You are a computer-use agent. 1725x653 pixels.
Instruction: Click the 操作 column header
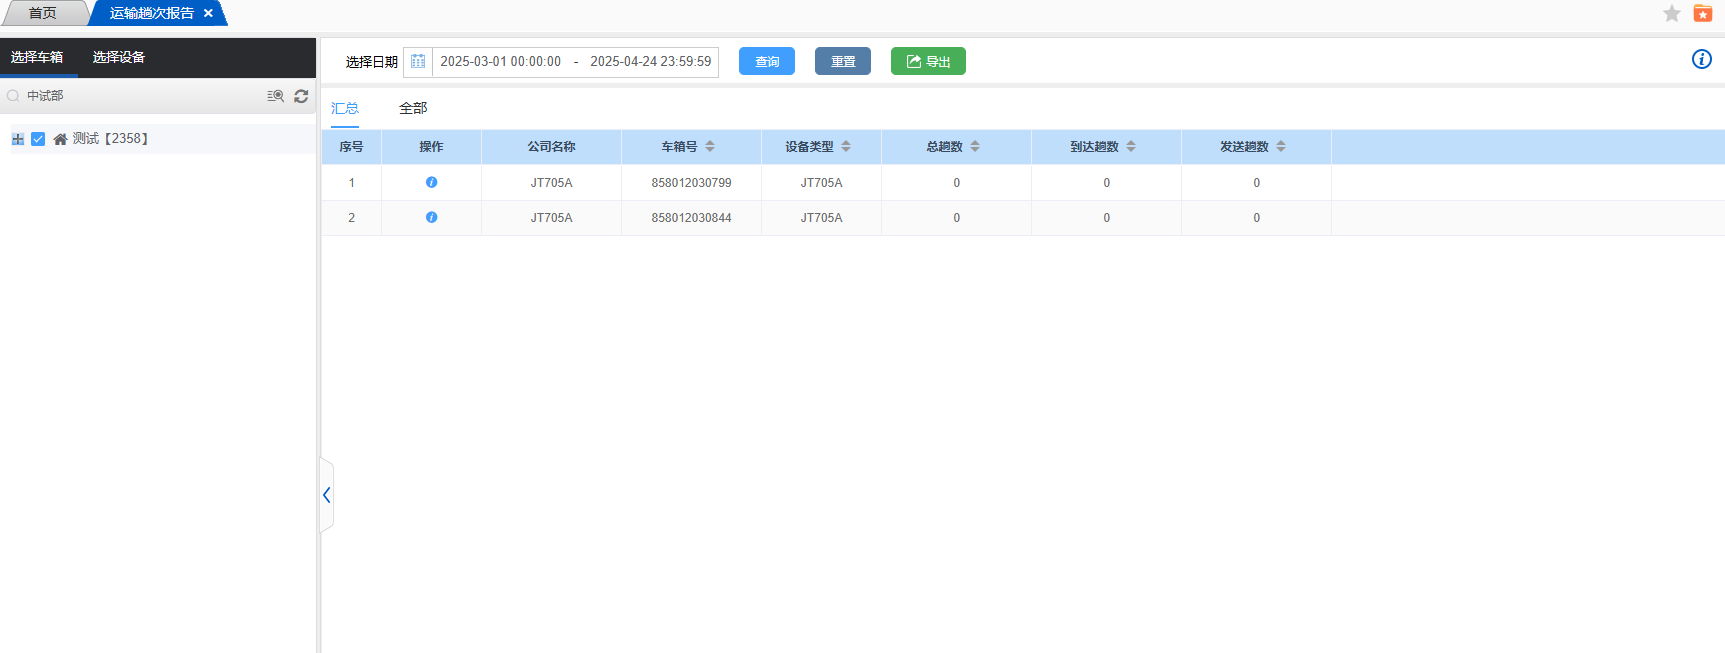pos(431,147)
